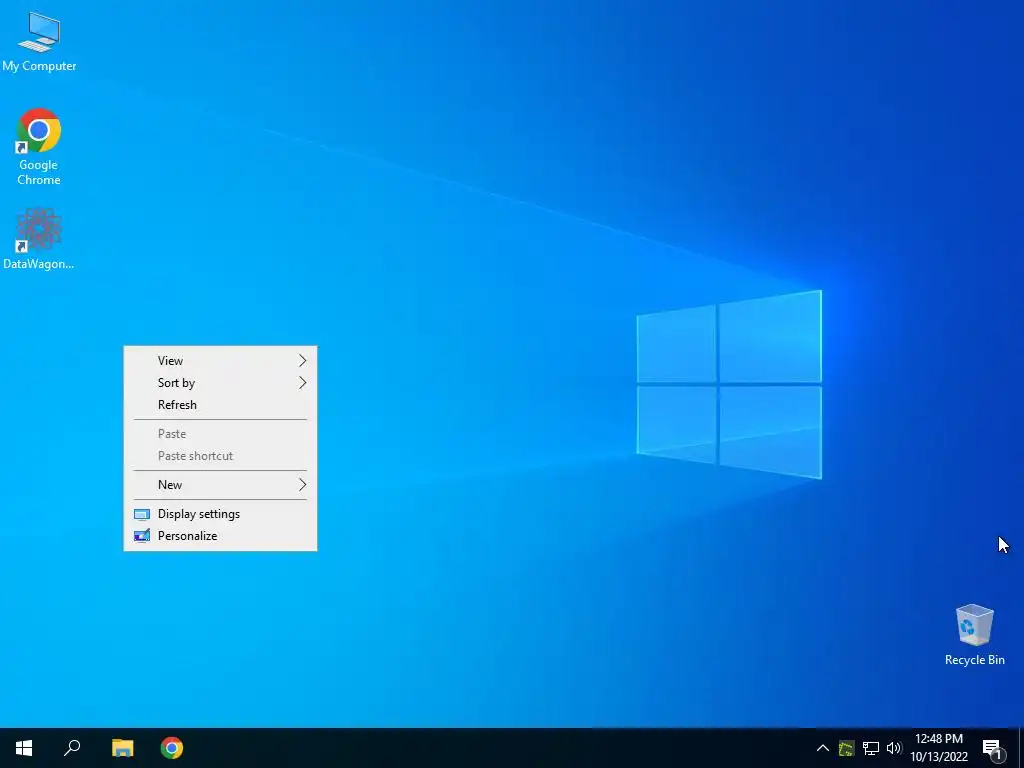This screenshot has width=1024, height=768.
Task: Open the notification center icon
Action: [x=992, y=748]
